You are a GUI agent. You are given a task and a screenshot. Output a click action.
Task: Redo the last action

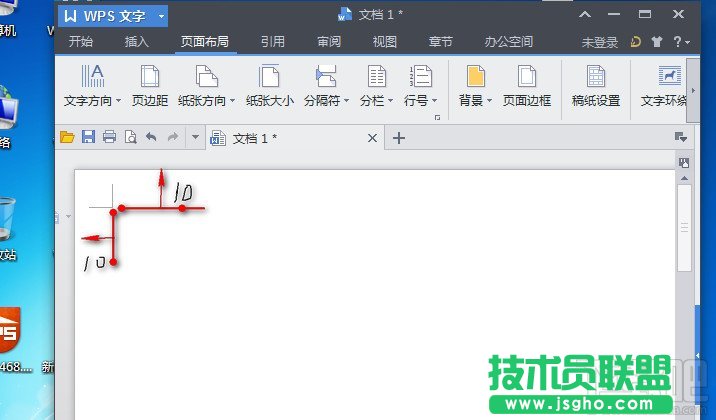tap(173, 137)
